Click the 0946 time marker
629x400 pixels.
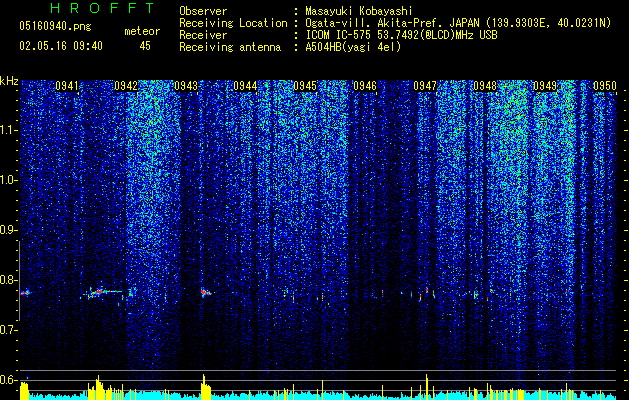pyautogui.click(x=365, y=85)
